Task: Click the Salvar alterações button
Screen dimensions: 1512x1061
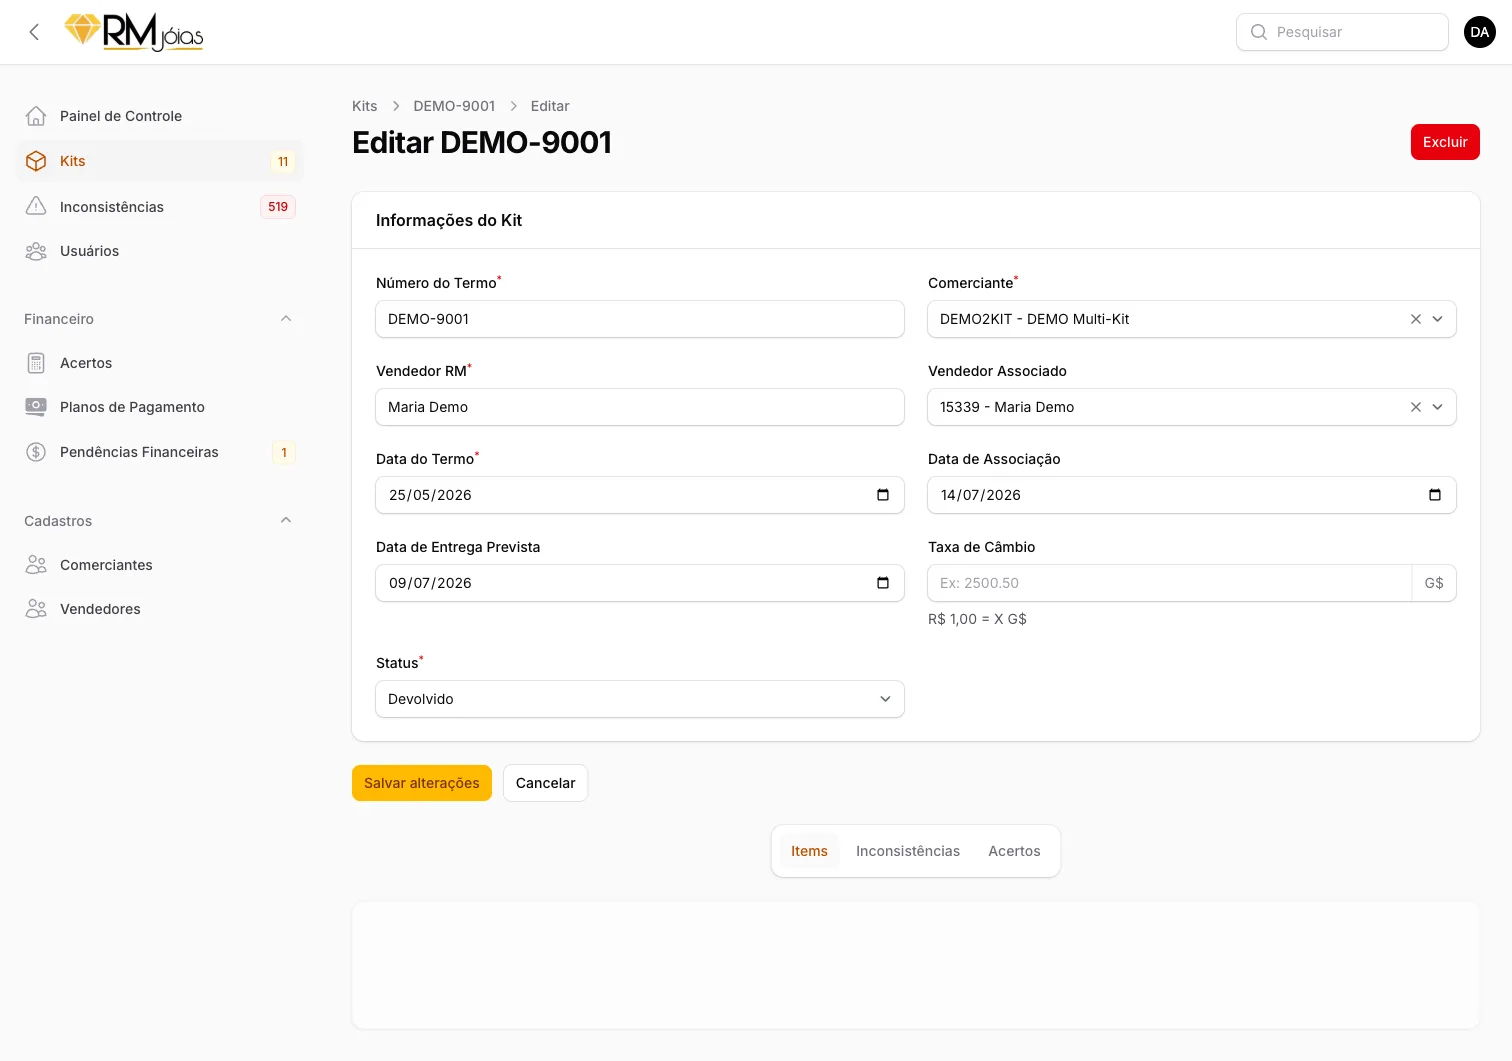Action: 422,783
